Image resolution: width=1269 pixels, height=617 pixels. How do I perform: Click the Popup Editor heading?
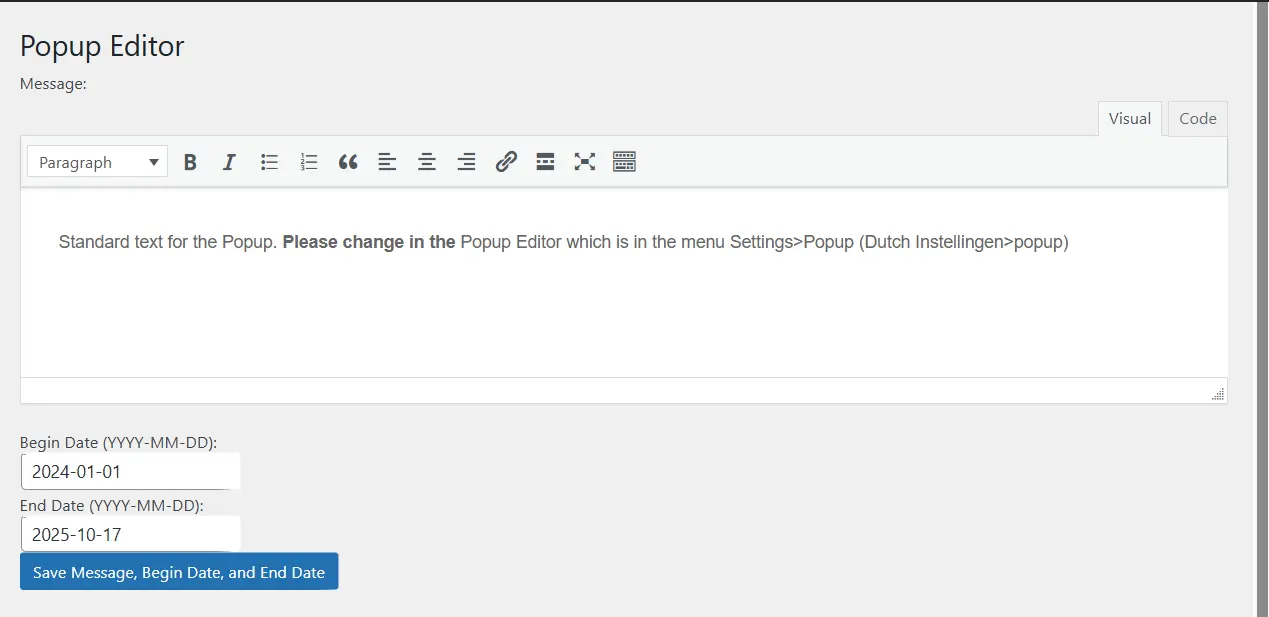(102, 46)
